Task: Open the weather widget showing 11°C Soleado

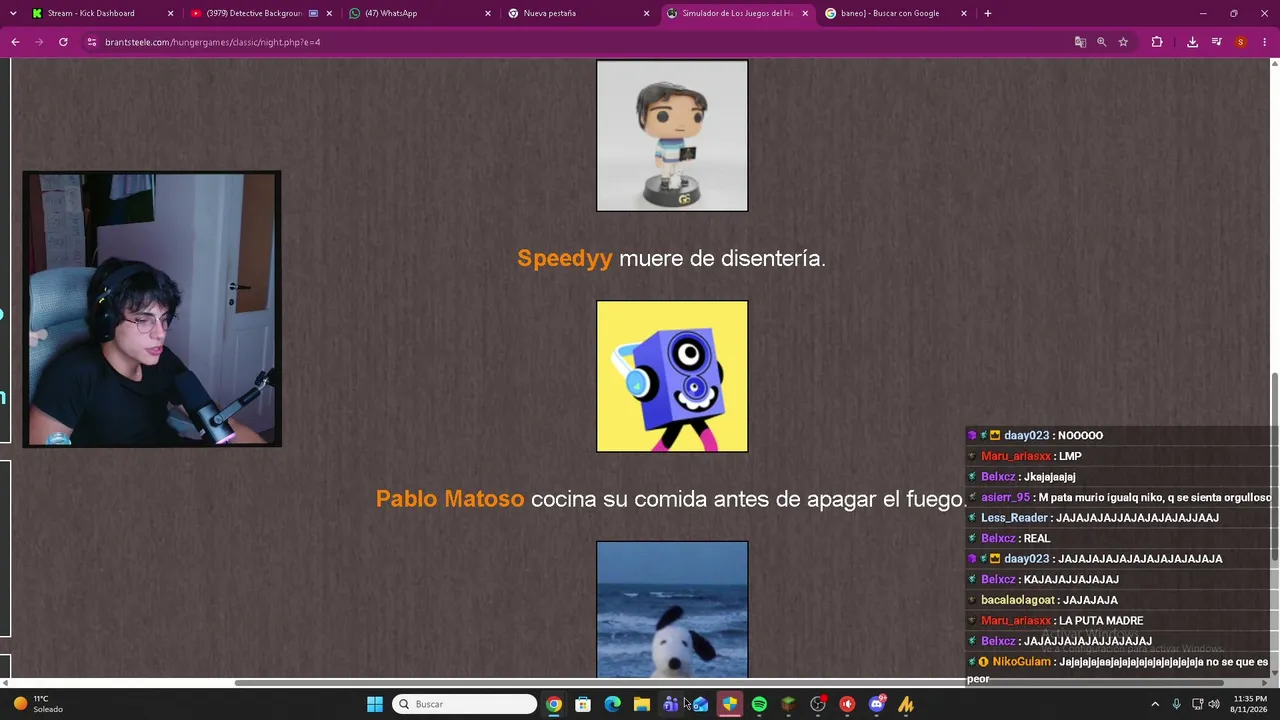Action: 38,704
